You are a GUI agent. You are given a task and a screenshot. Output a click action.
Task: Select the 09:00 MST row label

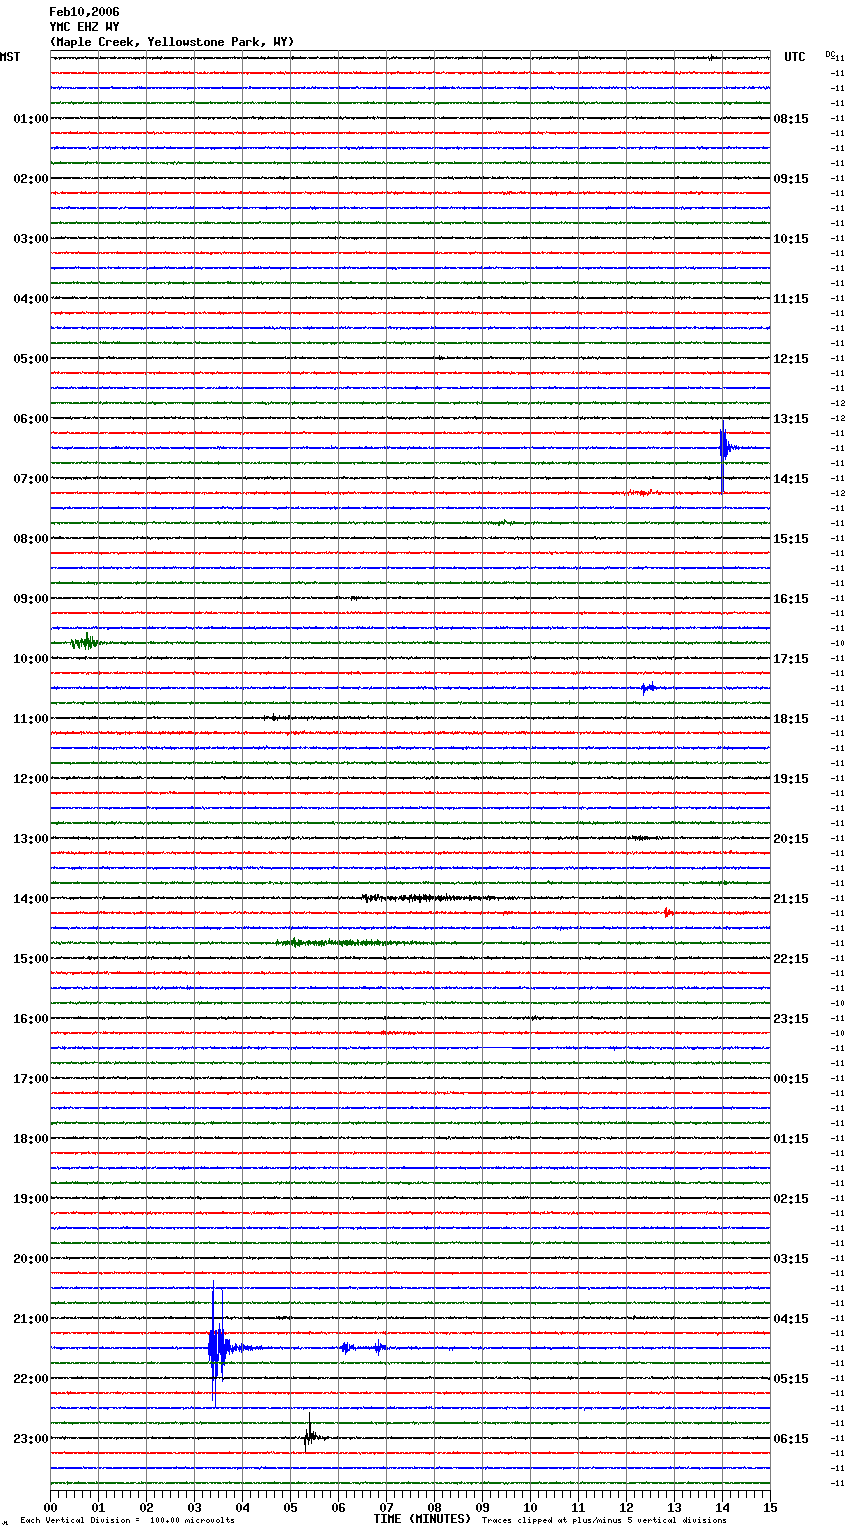click(x=31, y=599)
